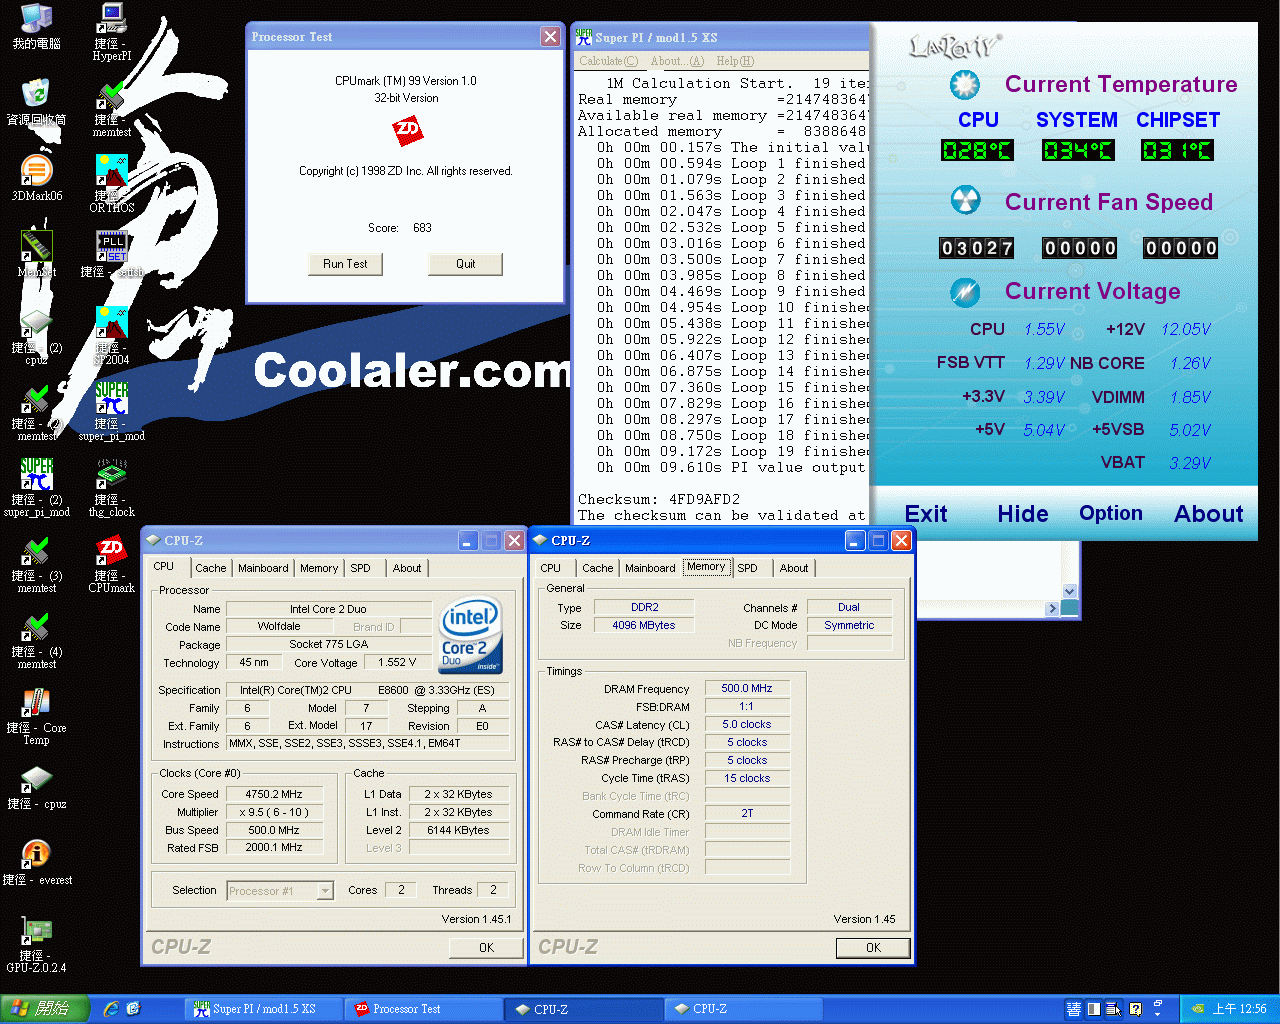The image size is (1280, 1024).
Task: Switch to SPD tab in right CPU-Z window
Action: coord(747,568)
